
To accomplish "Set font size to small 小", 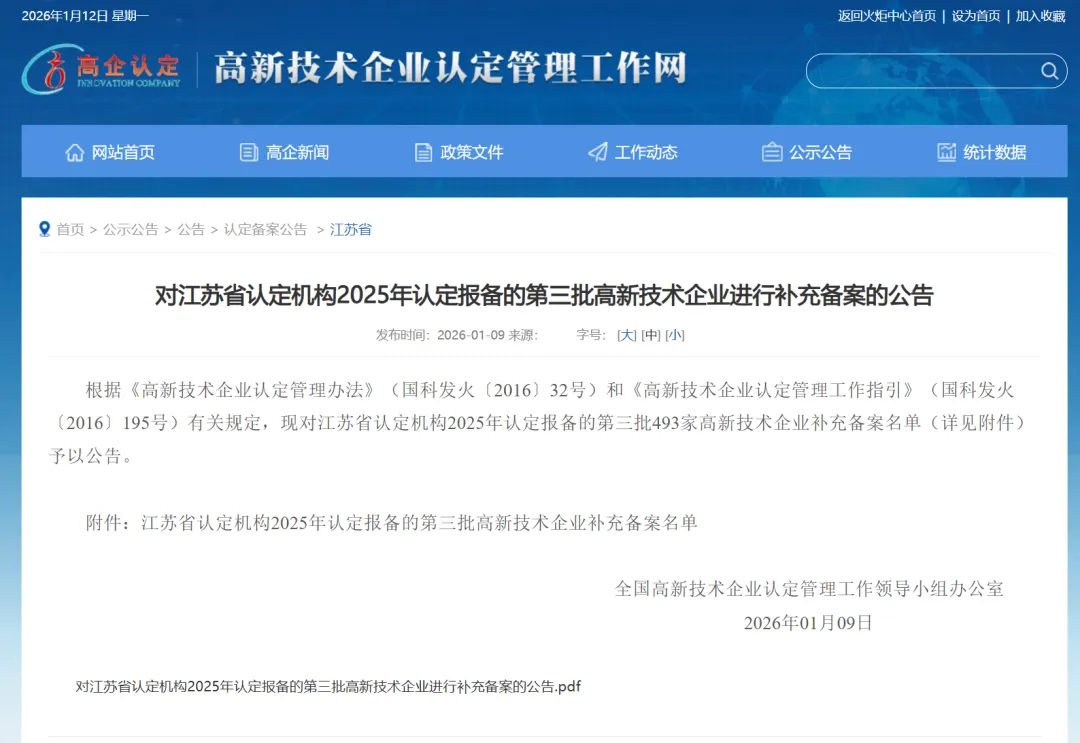I will click(x=675, y=335).
